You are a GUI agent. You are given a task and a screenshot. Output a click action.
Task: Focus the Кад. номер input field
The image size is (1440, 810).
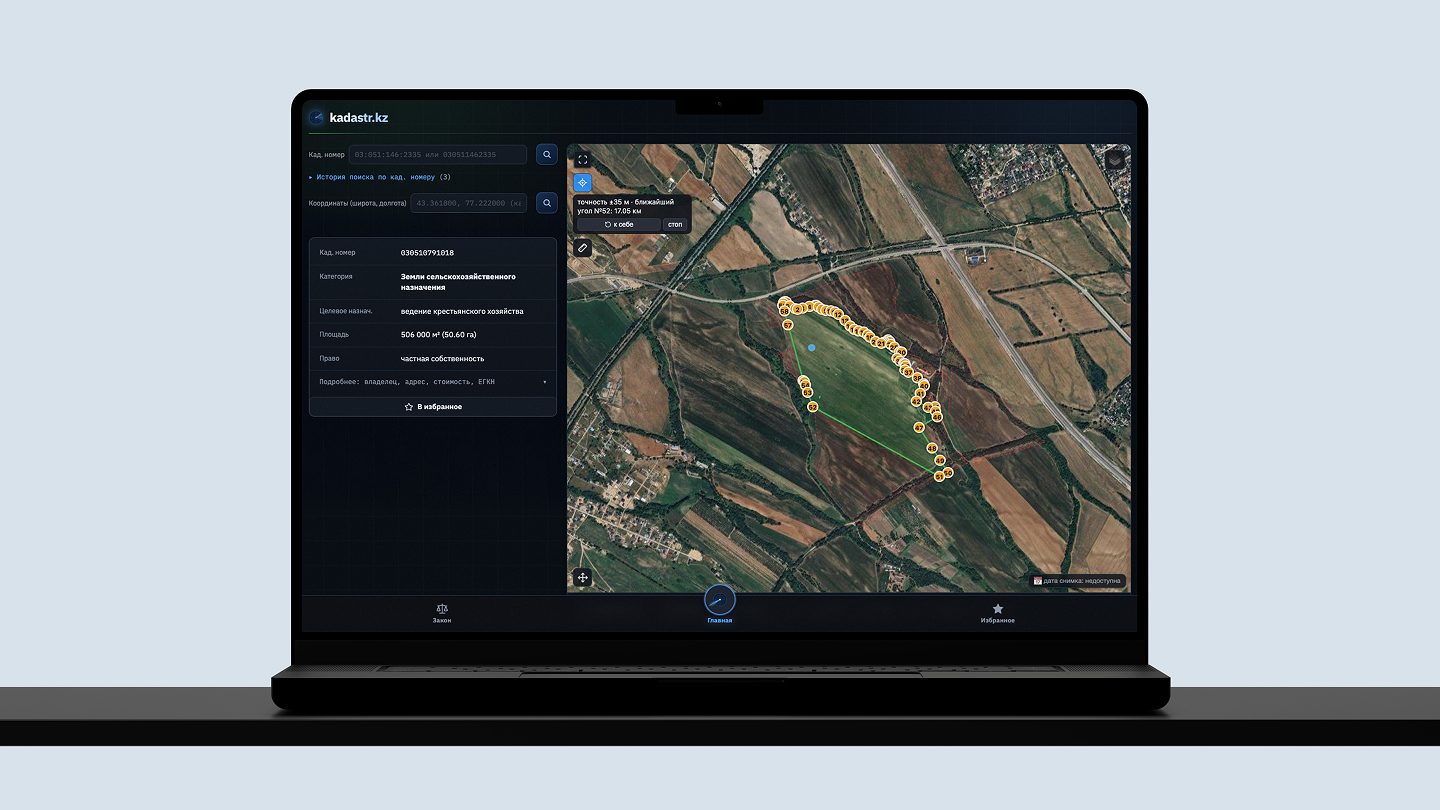click(437, 154)
